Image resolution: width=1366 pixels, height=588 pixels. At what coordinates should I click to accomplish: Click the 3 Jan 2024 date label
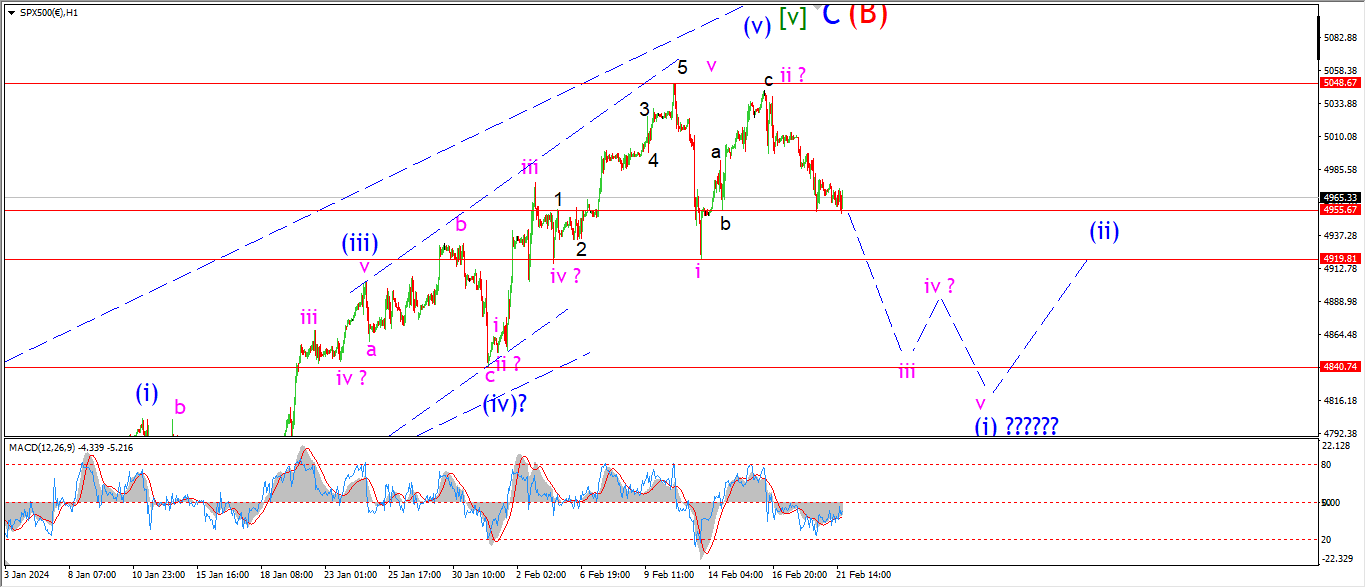click(27, 575)
